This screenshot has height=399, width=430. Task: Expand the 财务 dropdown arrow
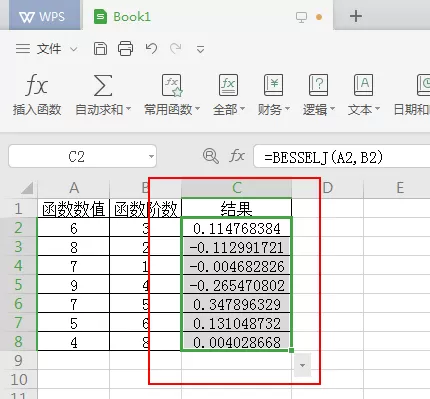(x=287, y=109)
